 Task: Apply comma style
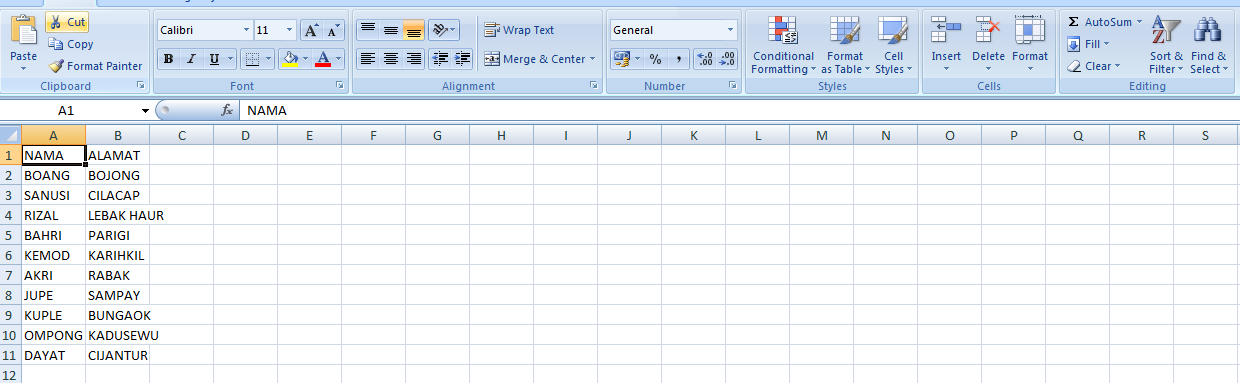pyautogui.click(x=678, y=59)
